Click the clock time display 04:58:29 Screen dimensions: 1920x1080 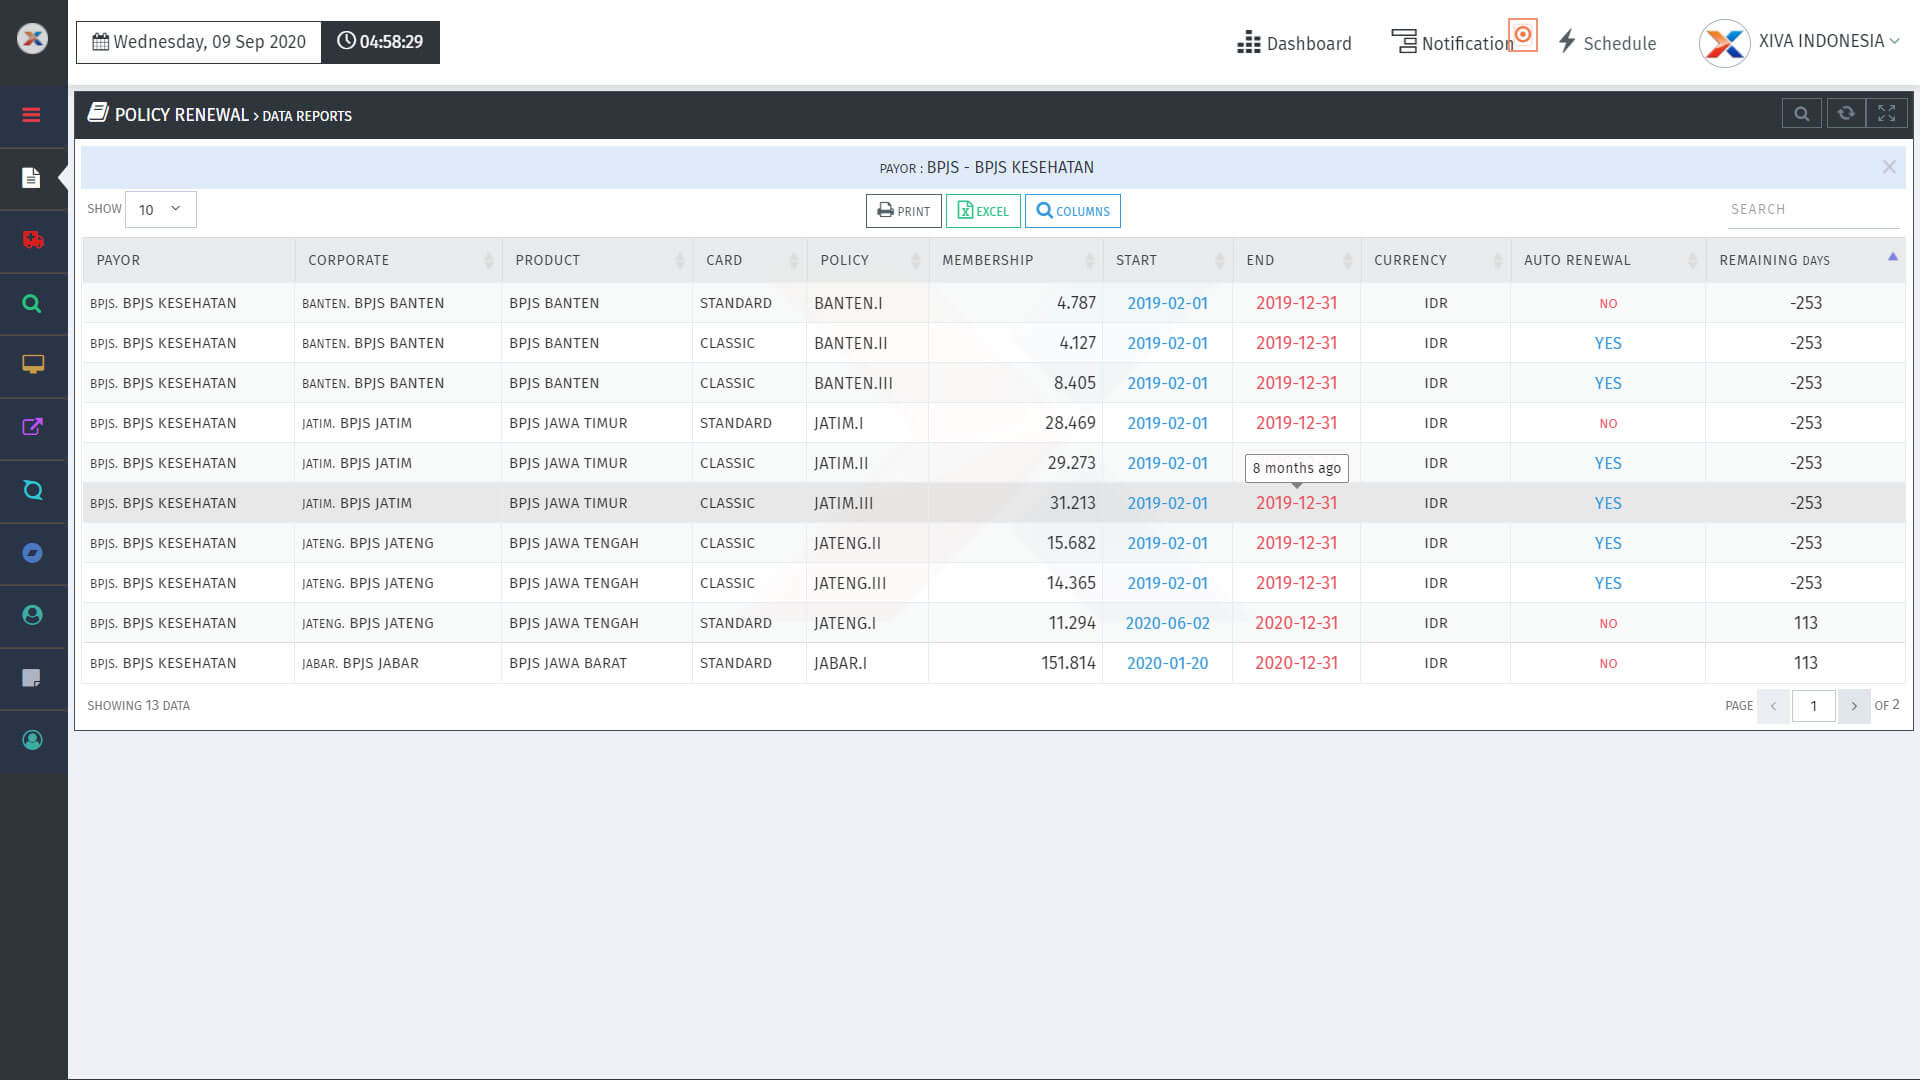tap(380, 42)
